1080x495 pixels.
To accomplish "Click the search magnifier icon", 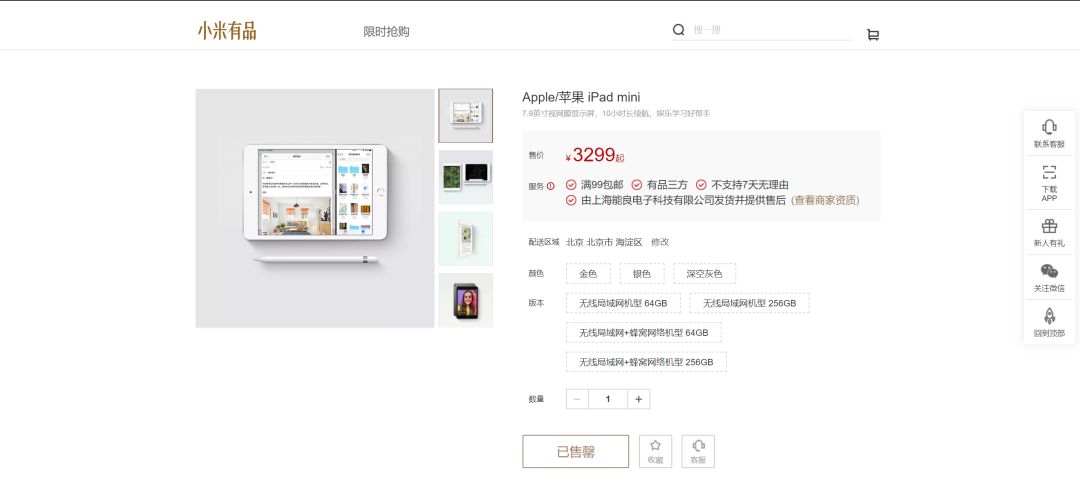I will (678, 30).
